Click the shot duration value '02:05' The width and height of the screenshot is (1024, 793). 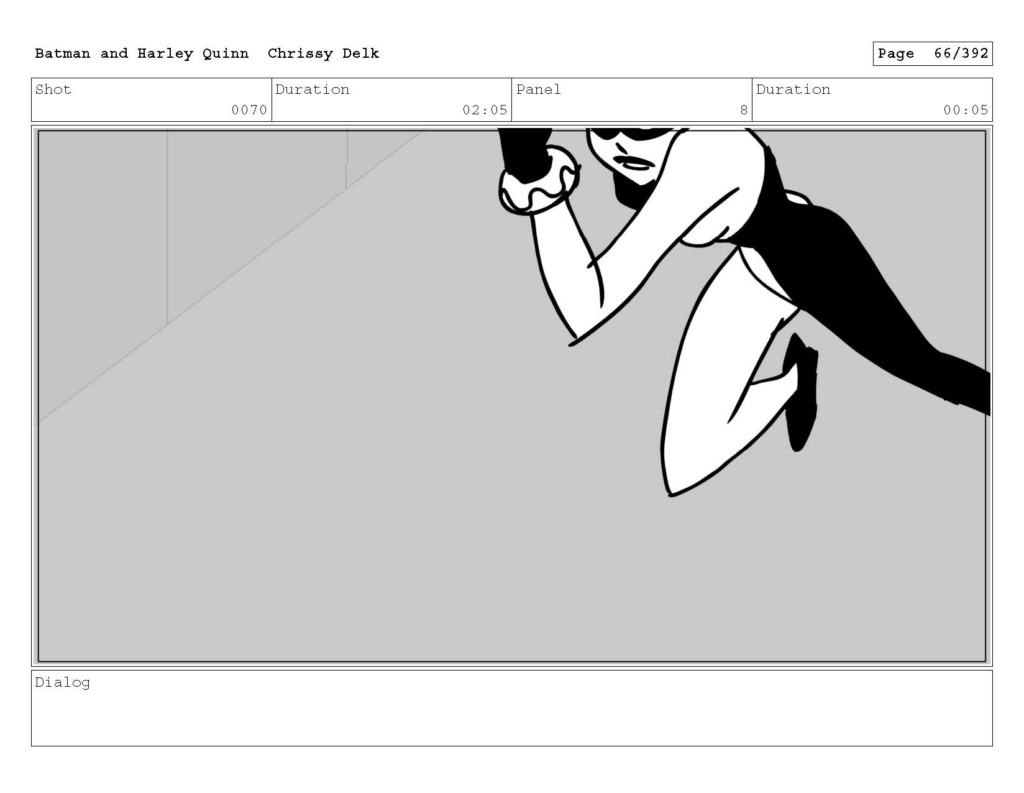pos(485,110)
